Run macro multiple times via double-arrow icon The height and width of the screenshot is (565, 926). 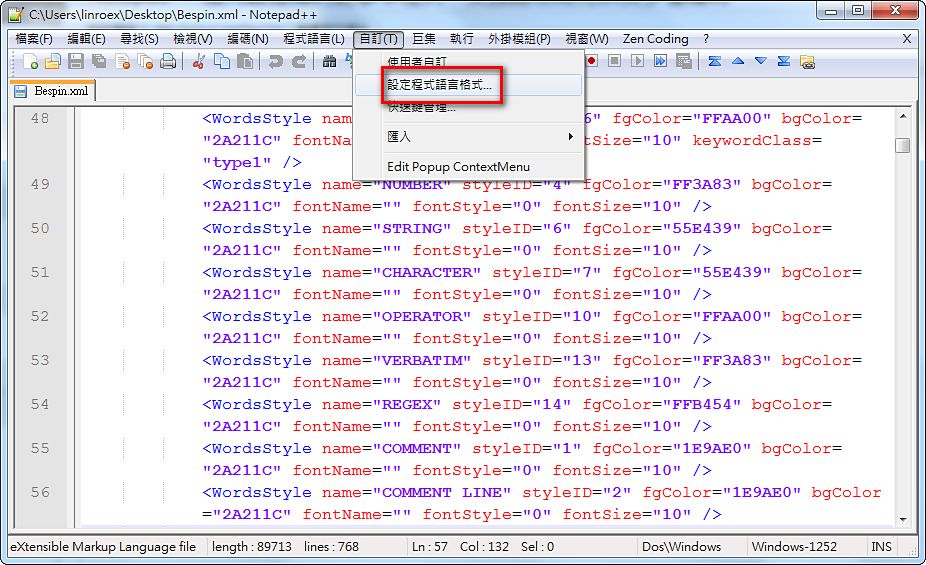[660, 60]
